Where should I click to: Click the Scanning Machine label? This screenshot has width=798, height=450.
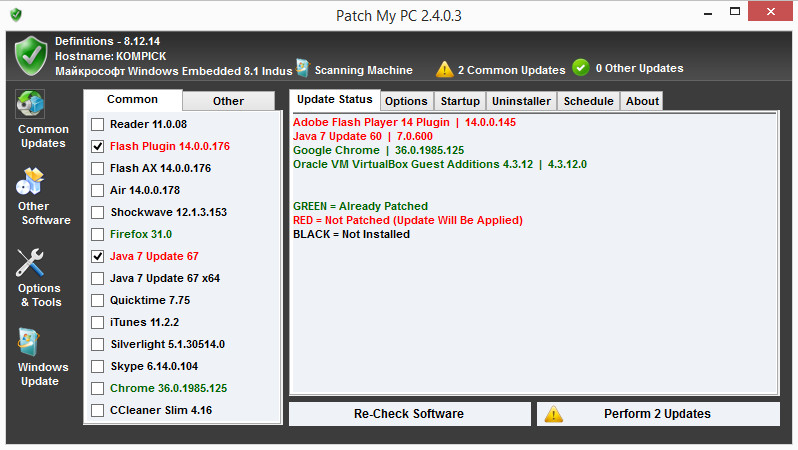pyautogui.click(x=363, y=70)
